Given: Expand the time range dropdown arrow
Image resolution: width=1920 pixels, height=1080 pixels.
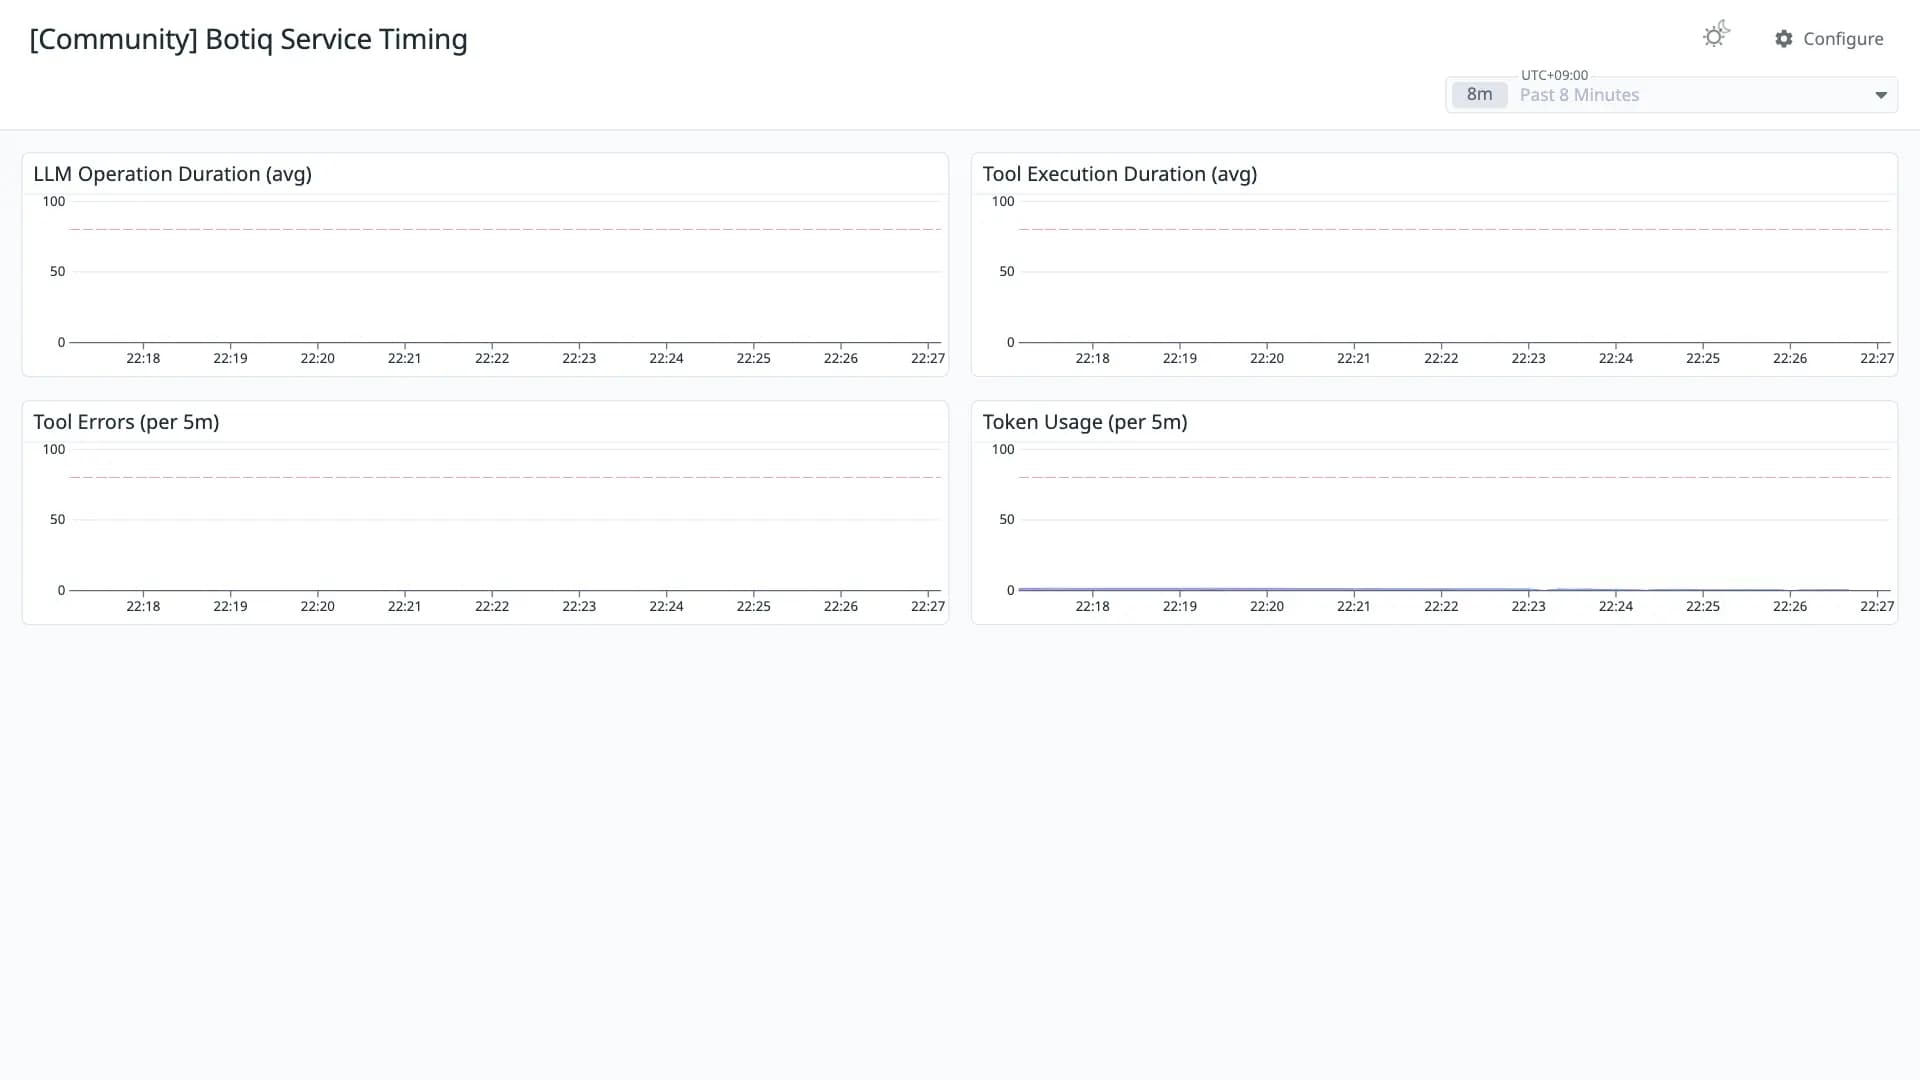Looking at the screenshot, I should click(x=1881, y=95).
